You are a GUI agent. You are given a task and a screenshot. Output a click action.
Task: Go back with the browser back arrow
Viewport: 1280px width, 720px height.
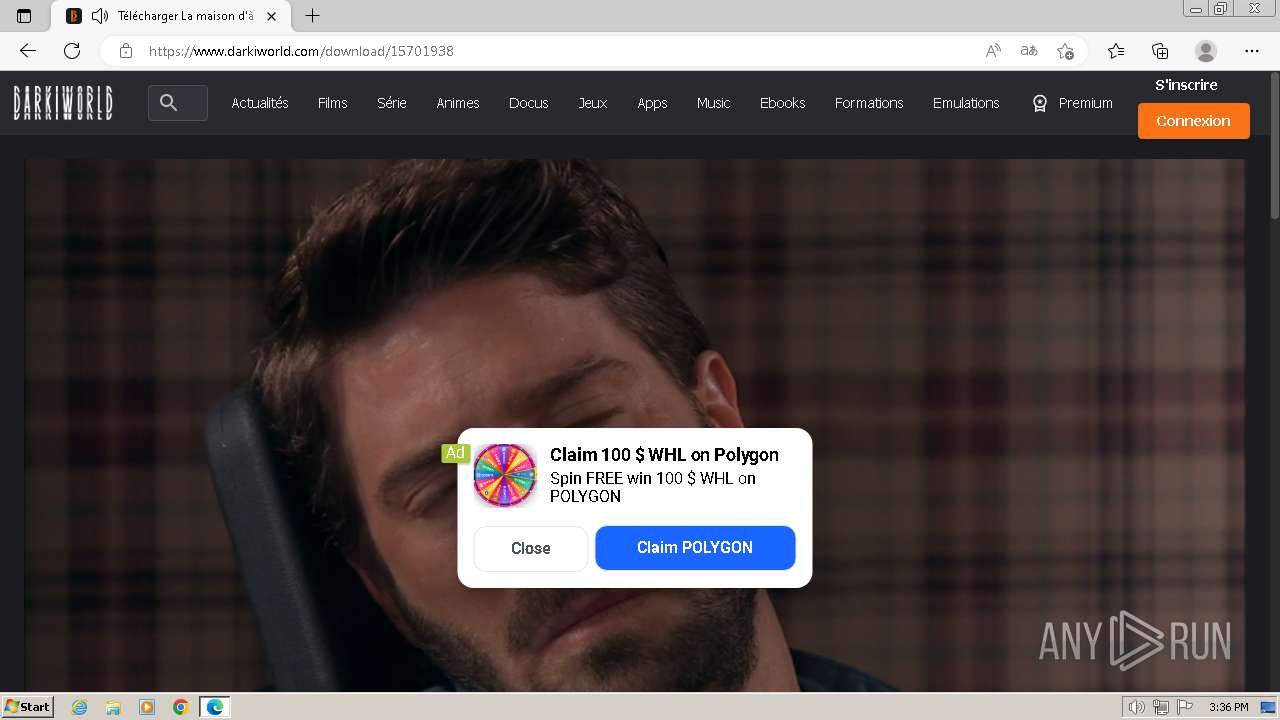point(28,51)
